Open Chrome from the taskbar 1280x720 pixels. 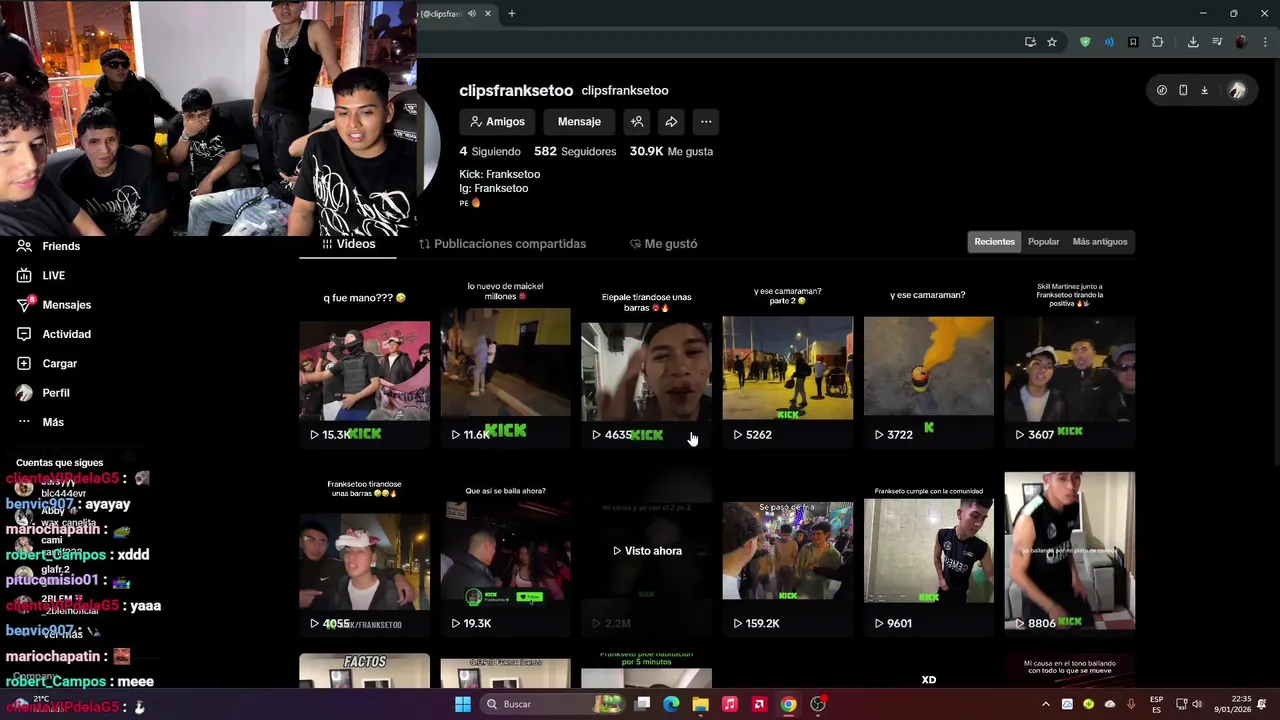(788, 704)
